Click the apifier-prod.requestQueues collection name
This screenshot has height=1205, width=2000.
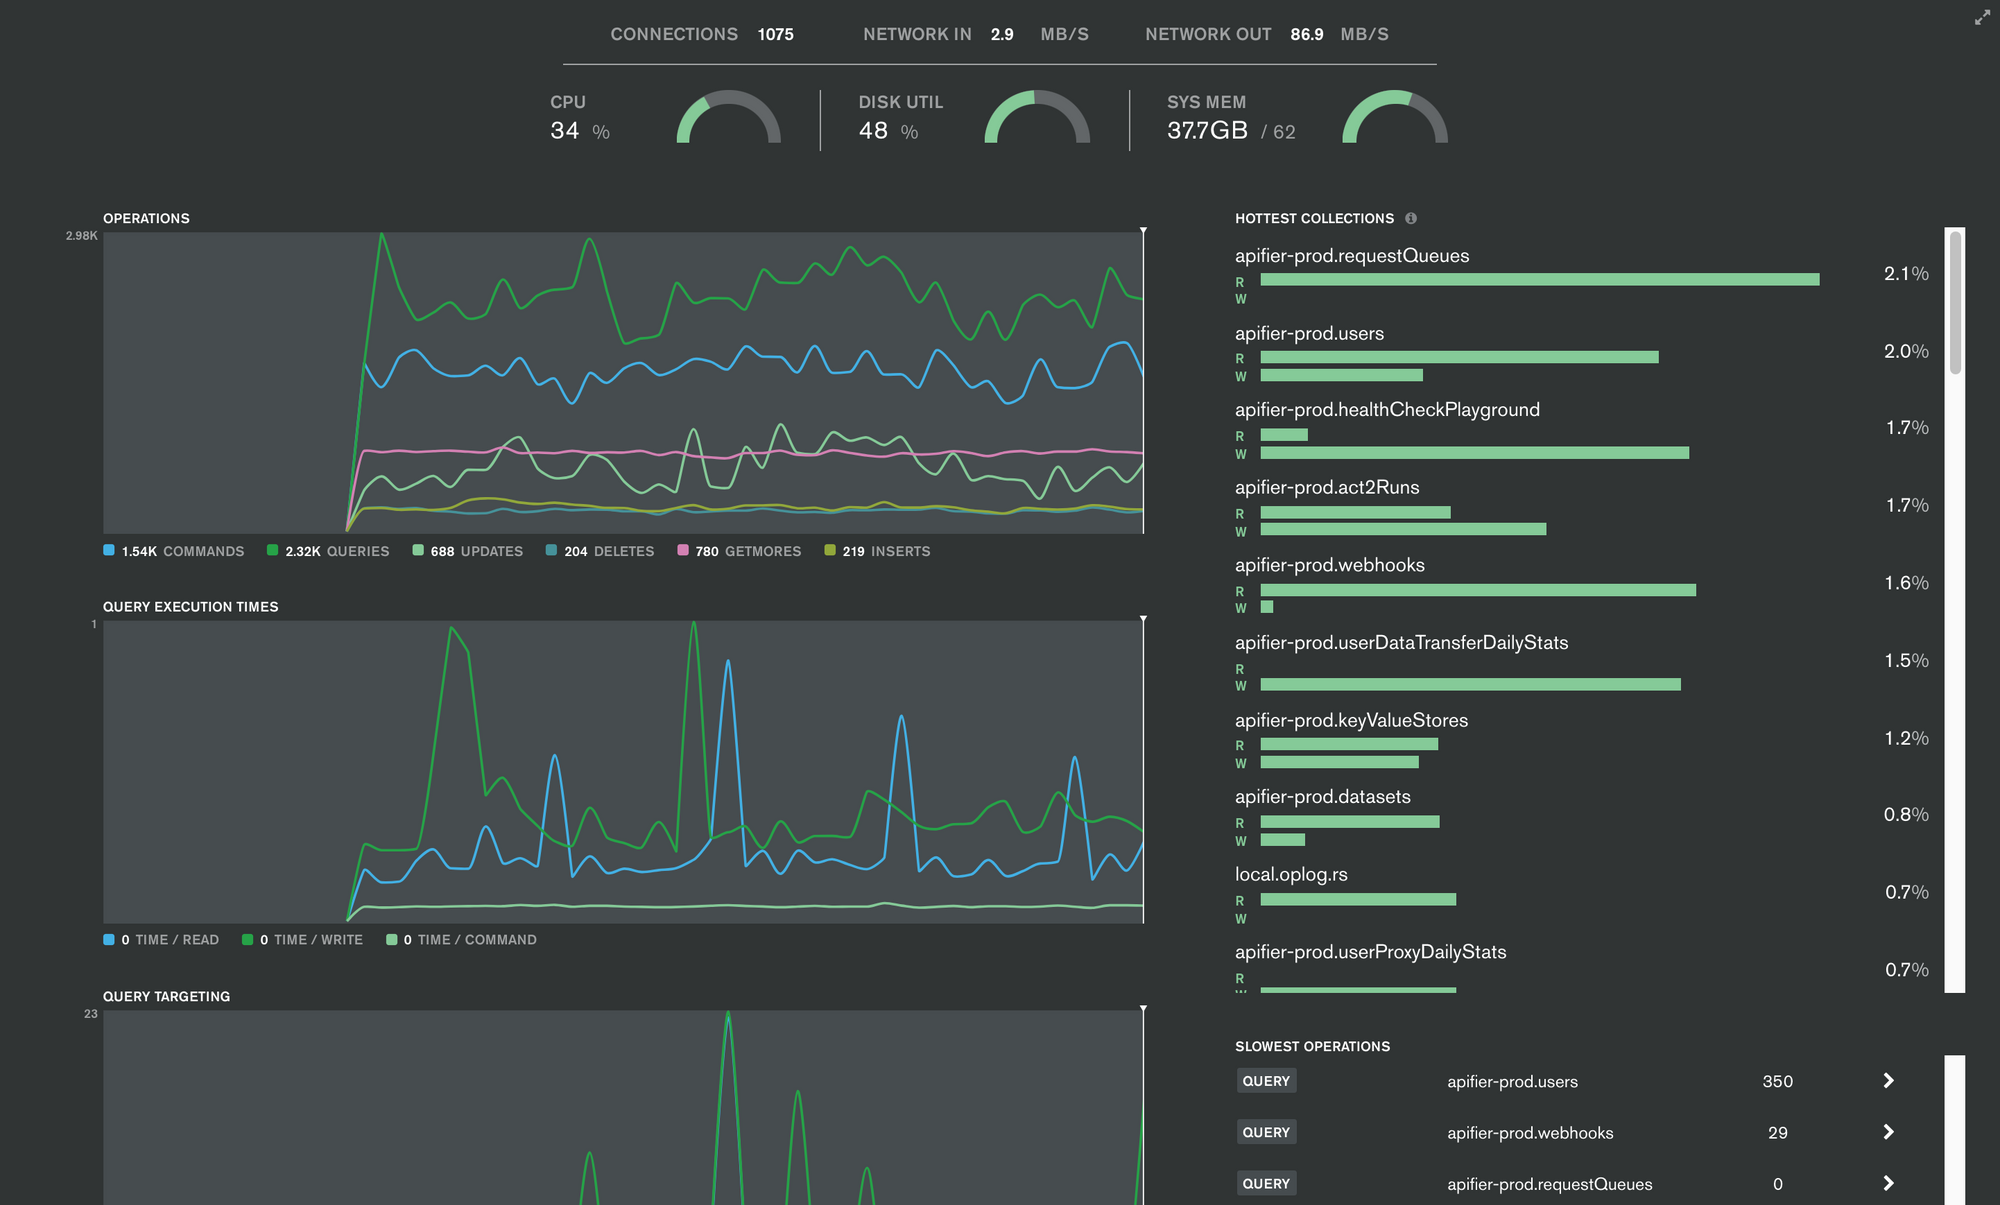click(x=1351, y=256)
